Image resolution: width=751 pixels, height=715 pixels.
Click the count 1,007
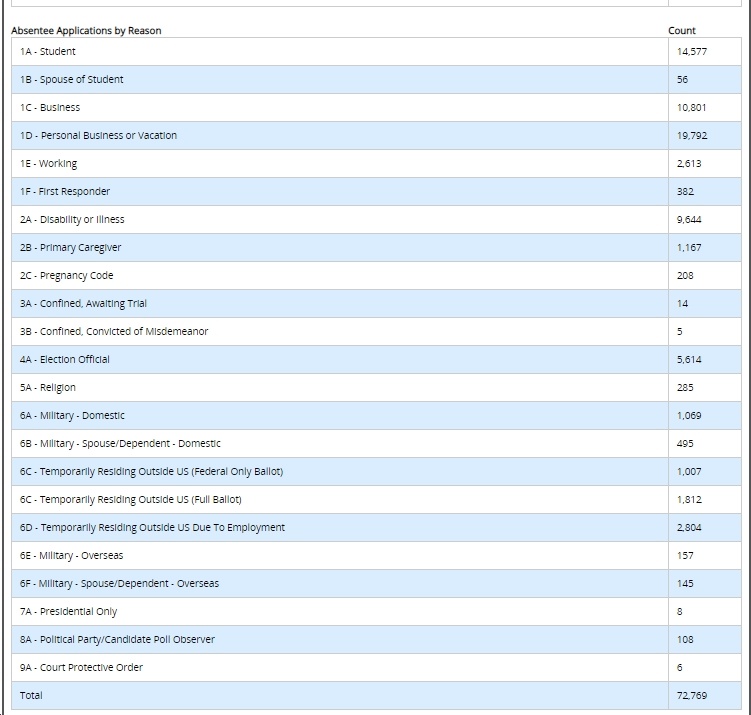coord(689,472)
